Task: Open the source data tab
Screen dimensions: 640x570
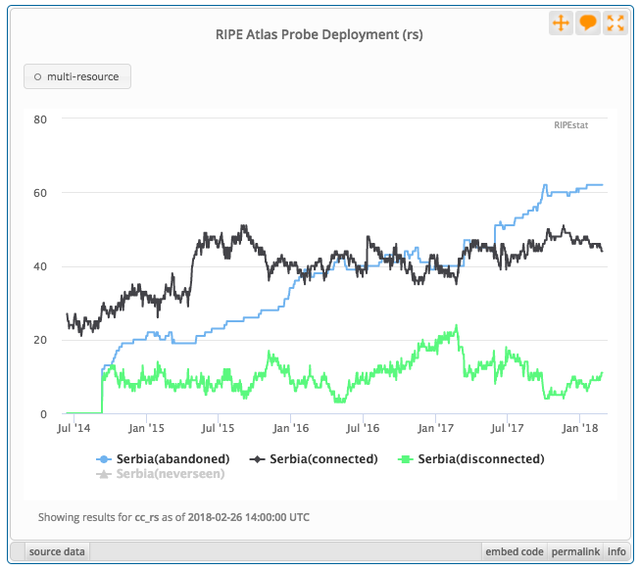Action: [57, 552]
